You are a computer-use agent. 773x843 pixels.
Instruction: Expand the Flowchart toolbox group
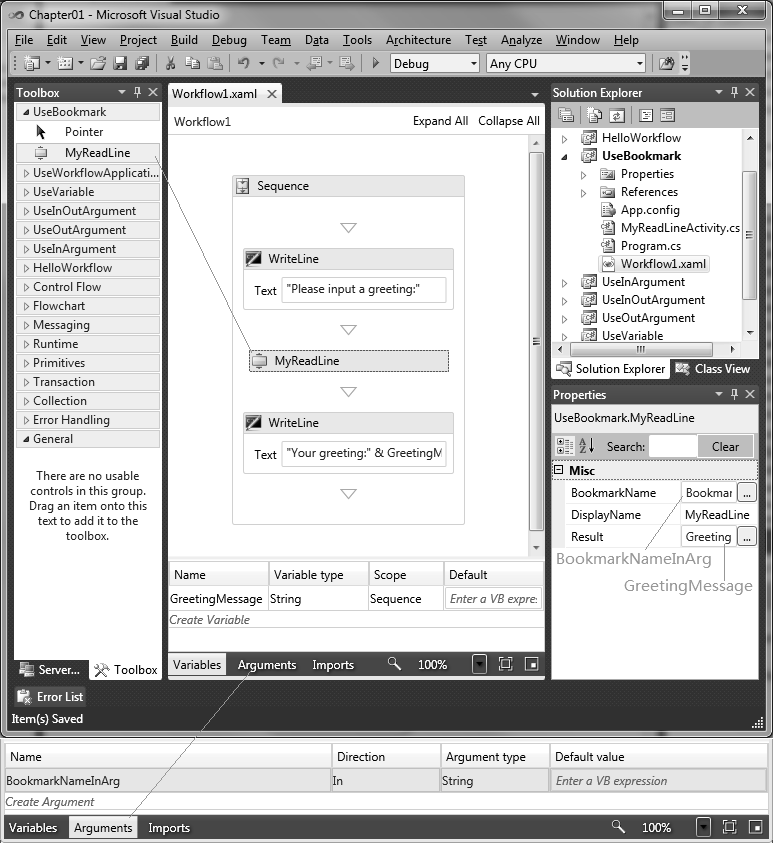coord(26,306)
